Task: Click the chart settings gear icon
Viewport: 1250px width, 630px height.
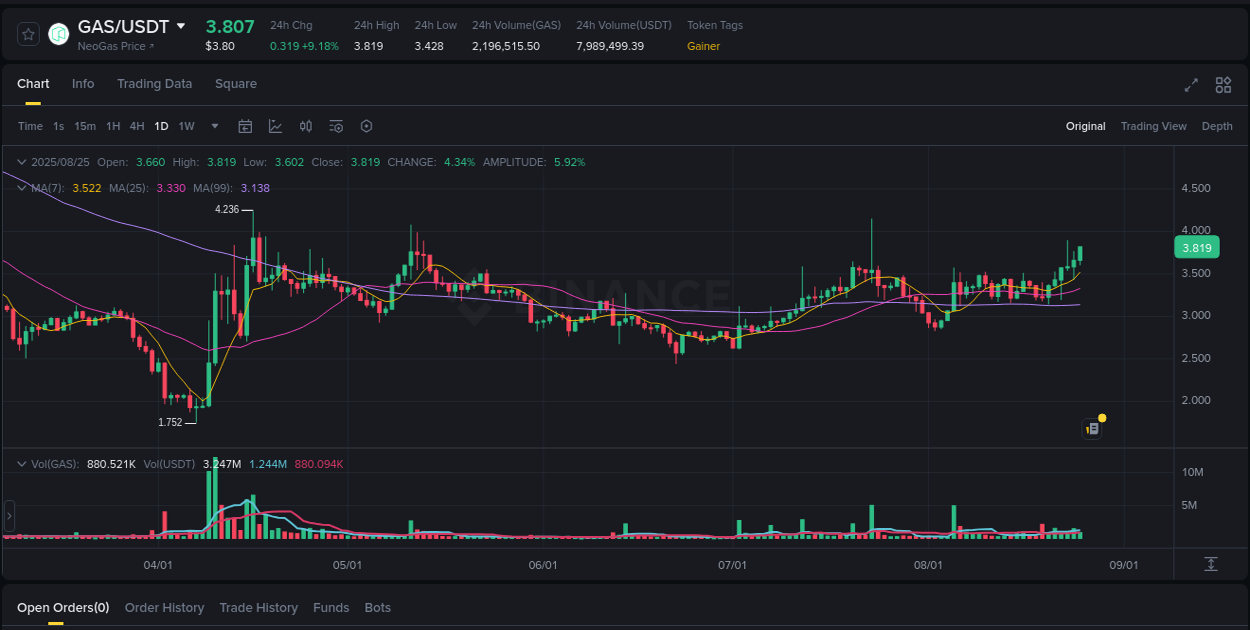Action: coord(366,126)
